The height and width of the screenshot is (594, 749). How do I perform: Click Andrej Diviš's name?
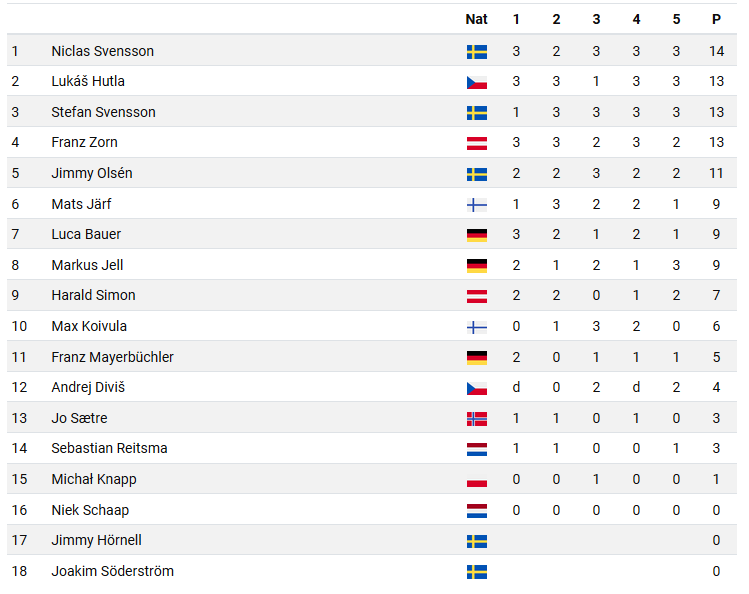[x=88, y=387]
